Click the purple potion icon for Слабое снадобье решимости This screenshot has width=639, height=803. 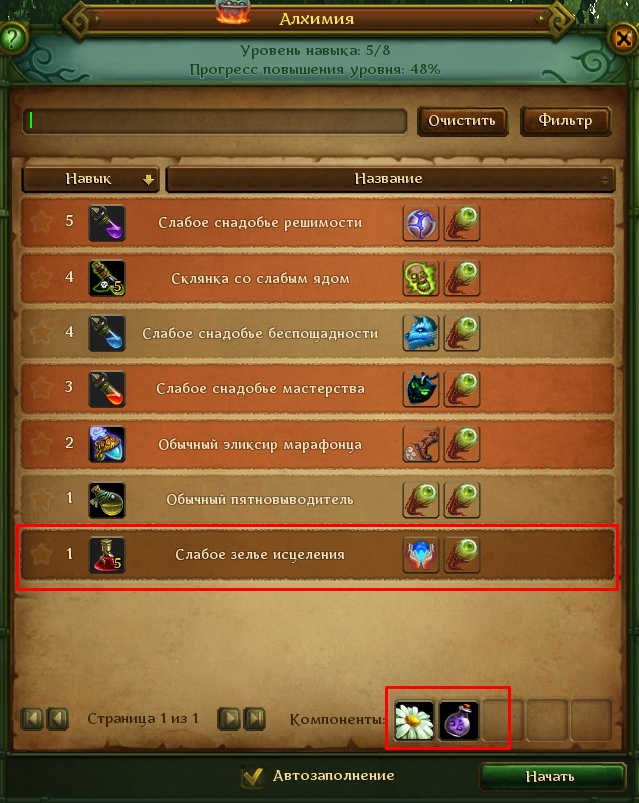click(106, 223)
